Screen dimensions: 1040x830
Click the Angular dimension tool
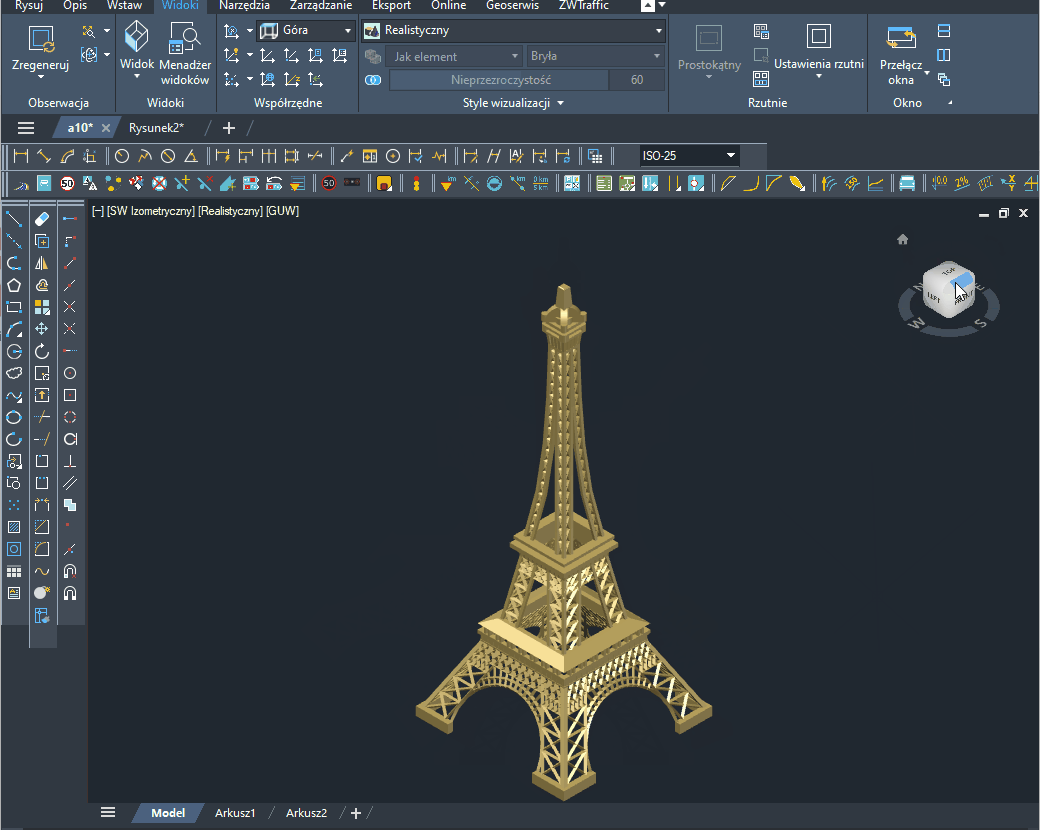[x=191, y=156]
